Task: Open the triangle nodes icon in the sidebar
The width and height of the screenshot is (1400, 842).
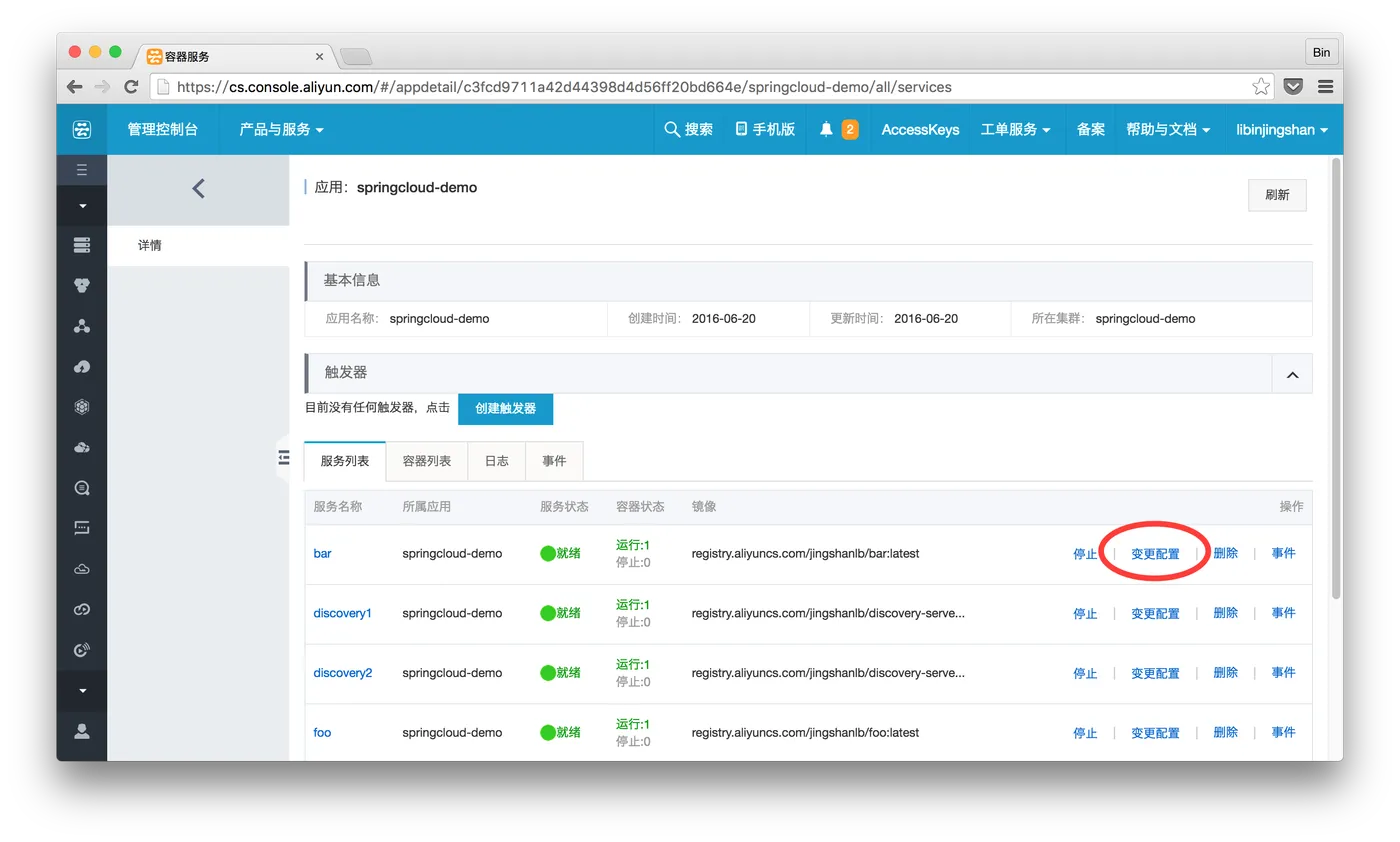Action: [82, 326]
